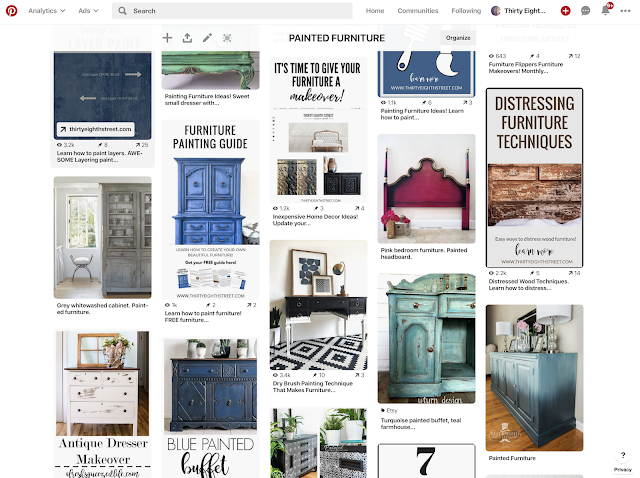This screenshot has height=478, width=640.
Task: Click into the Search field
Action: [232, 11]
